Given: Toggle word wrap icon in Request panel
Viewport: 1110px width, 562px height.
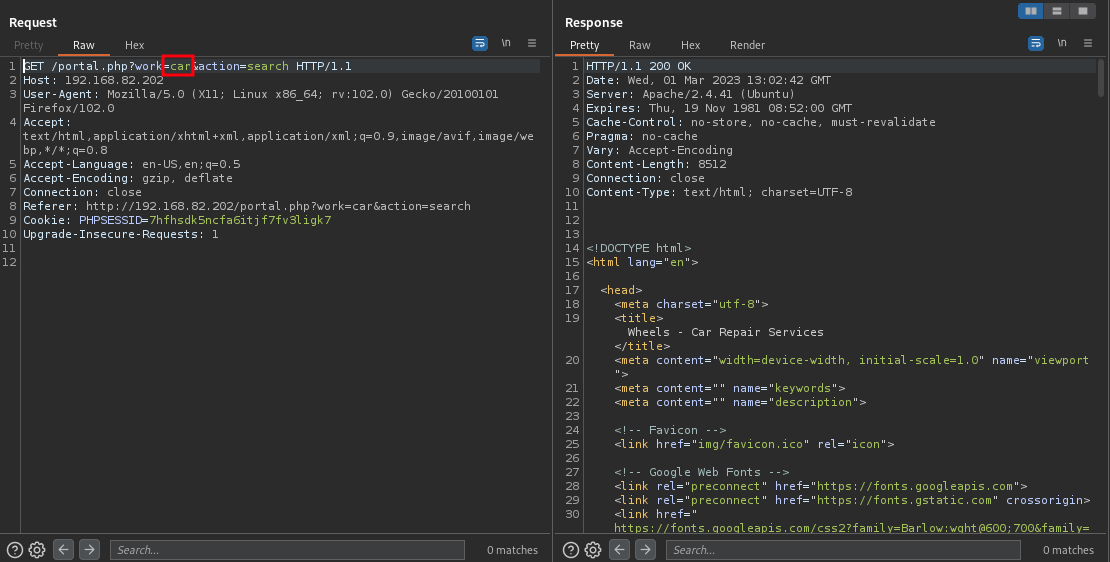Looking at the screenshot, I should (x=480, y=43).
